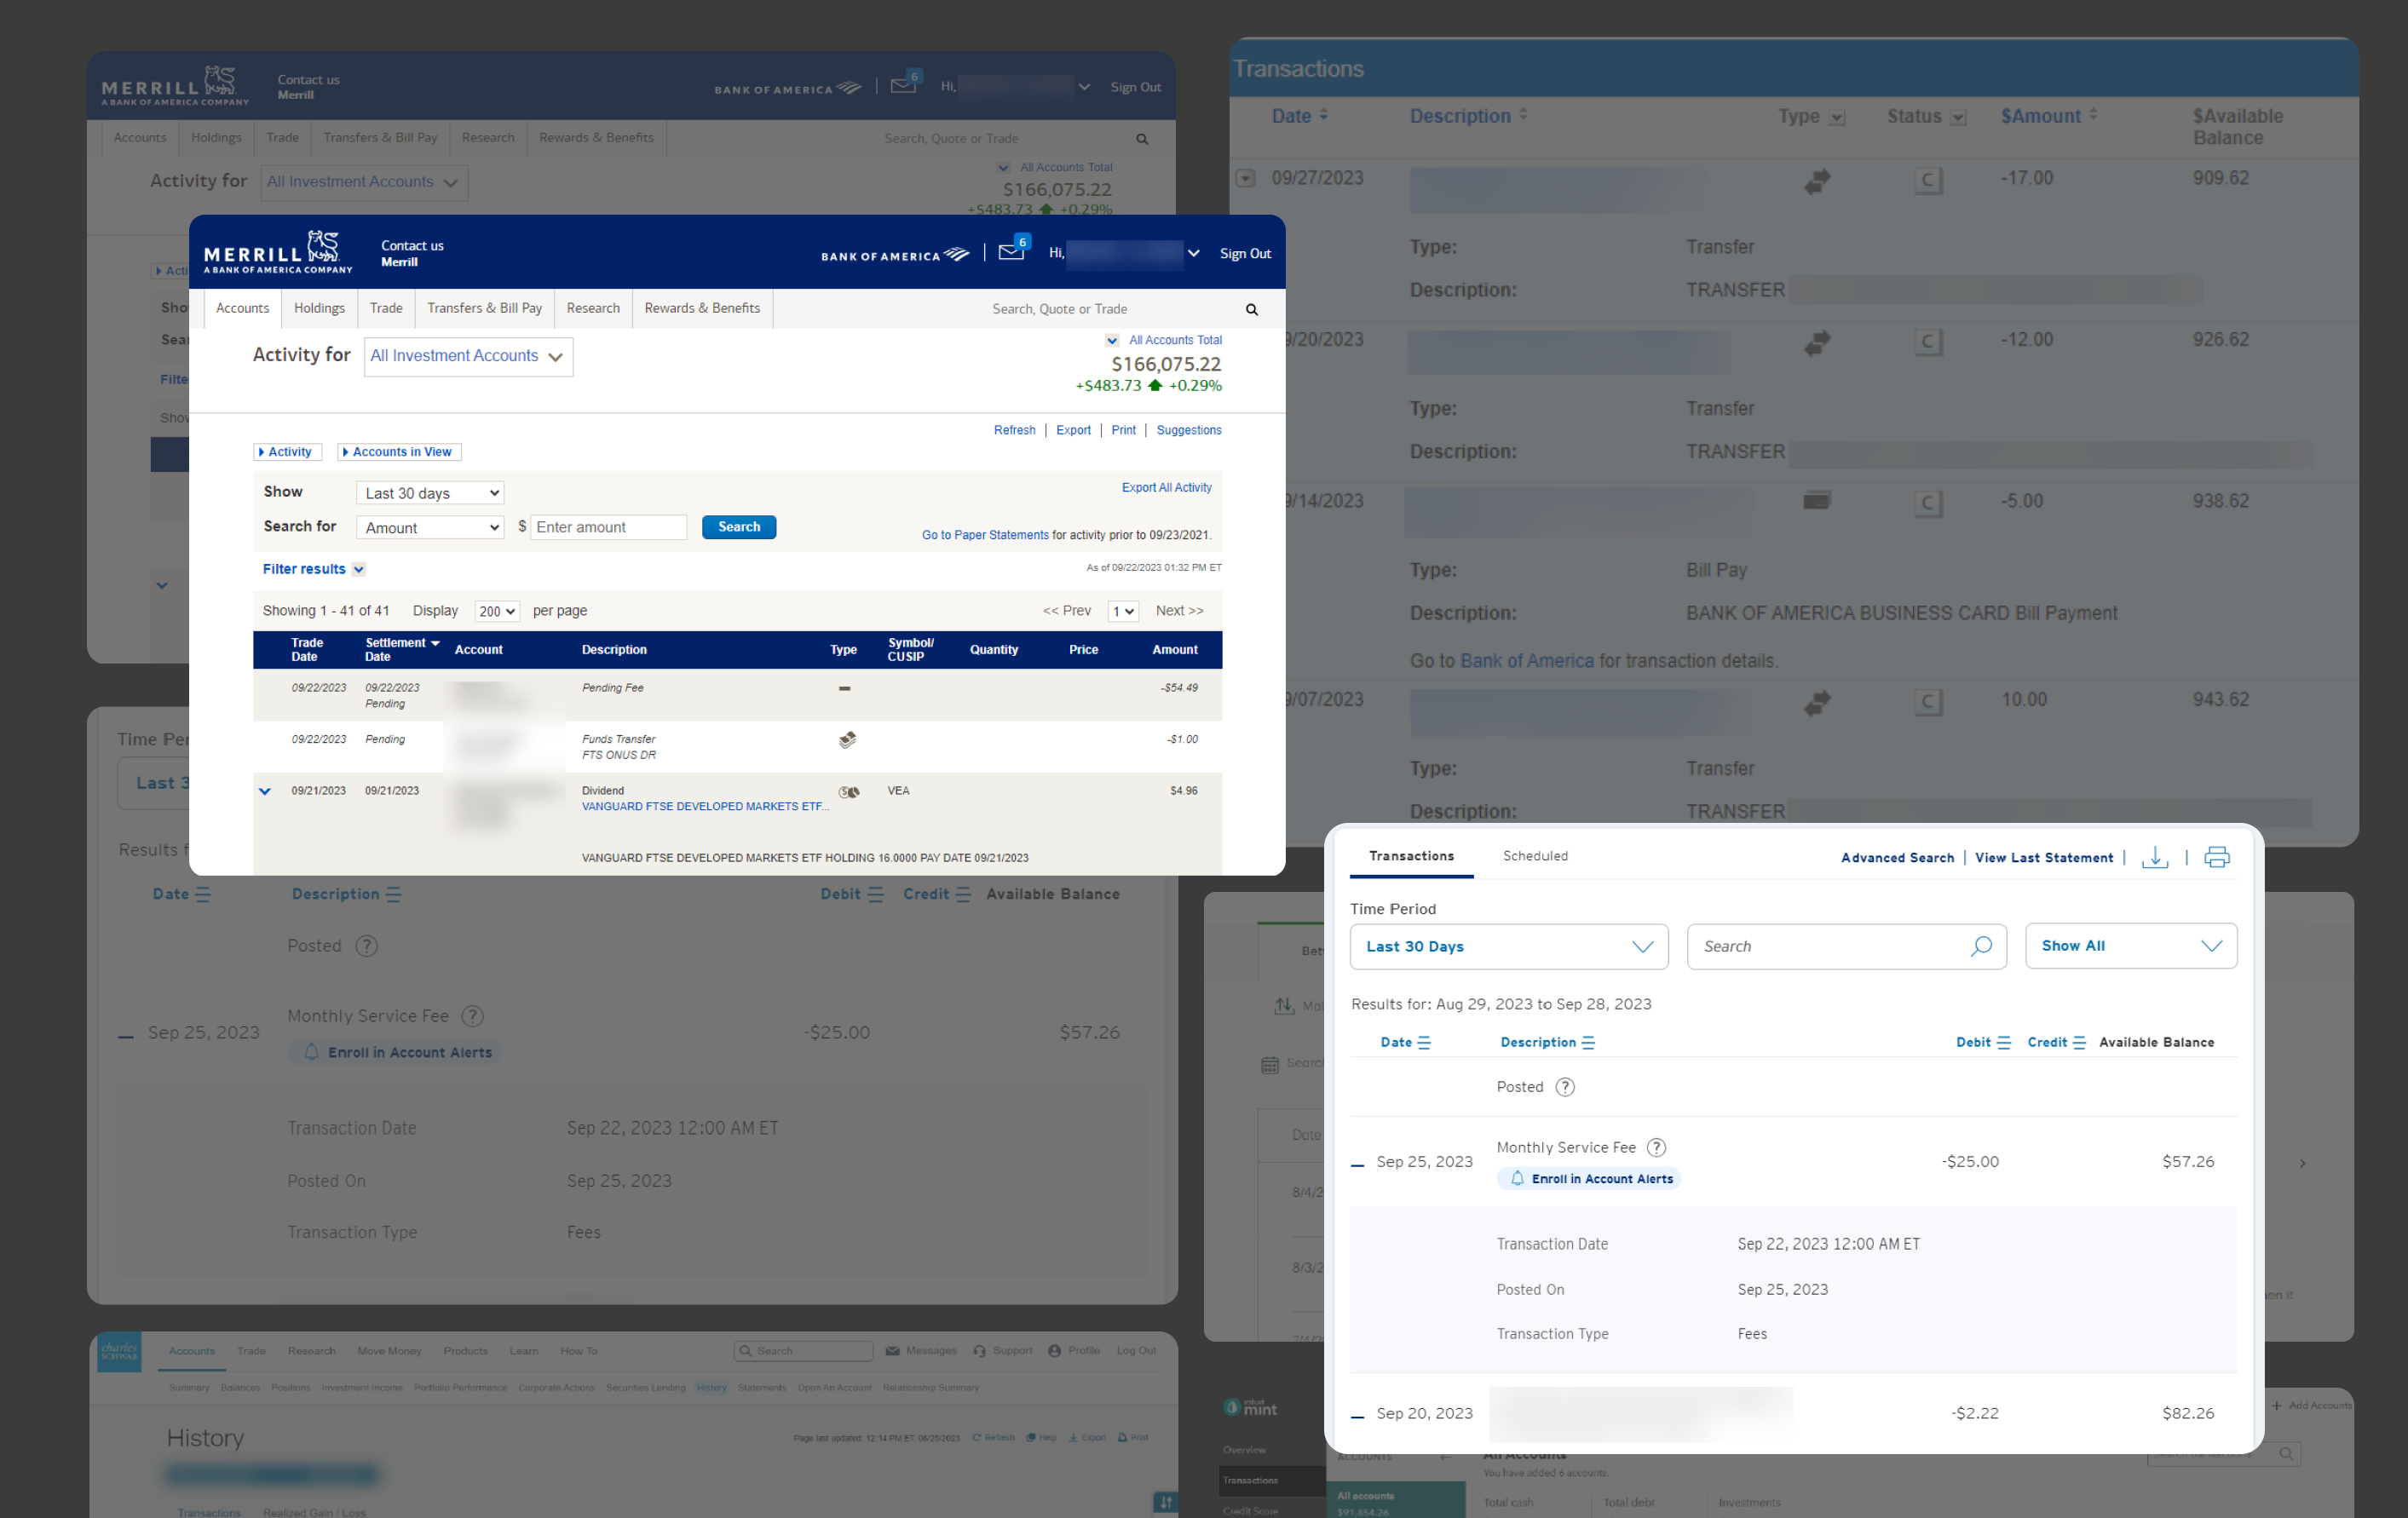Click the help icon next to Posted
The width and height of the screenshot is (2408, 1518).
(1565, 1087)
